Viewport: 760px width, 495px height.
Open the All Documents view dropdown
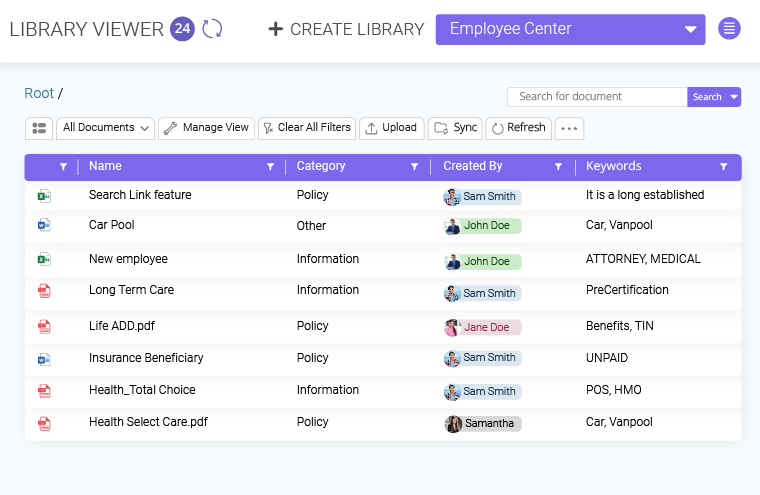point(105,128)
